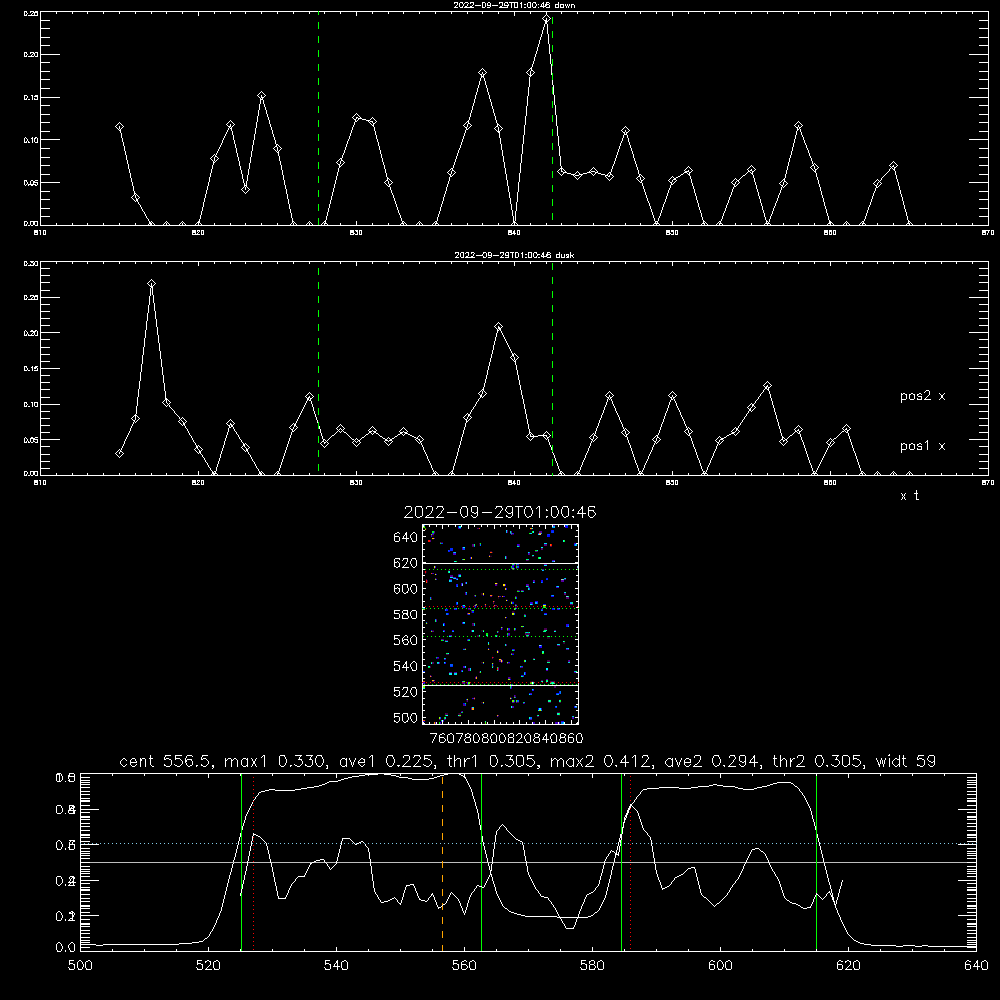Click the '600' tick label on bottom plot
1000x1000 pixels.
click(x=720, y=966)
